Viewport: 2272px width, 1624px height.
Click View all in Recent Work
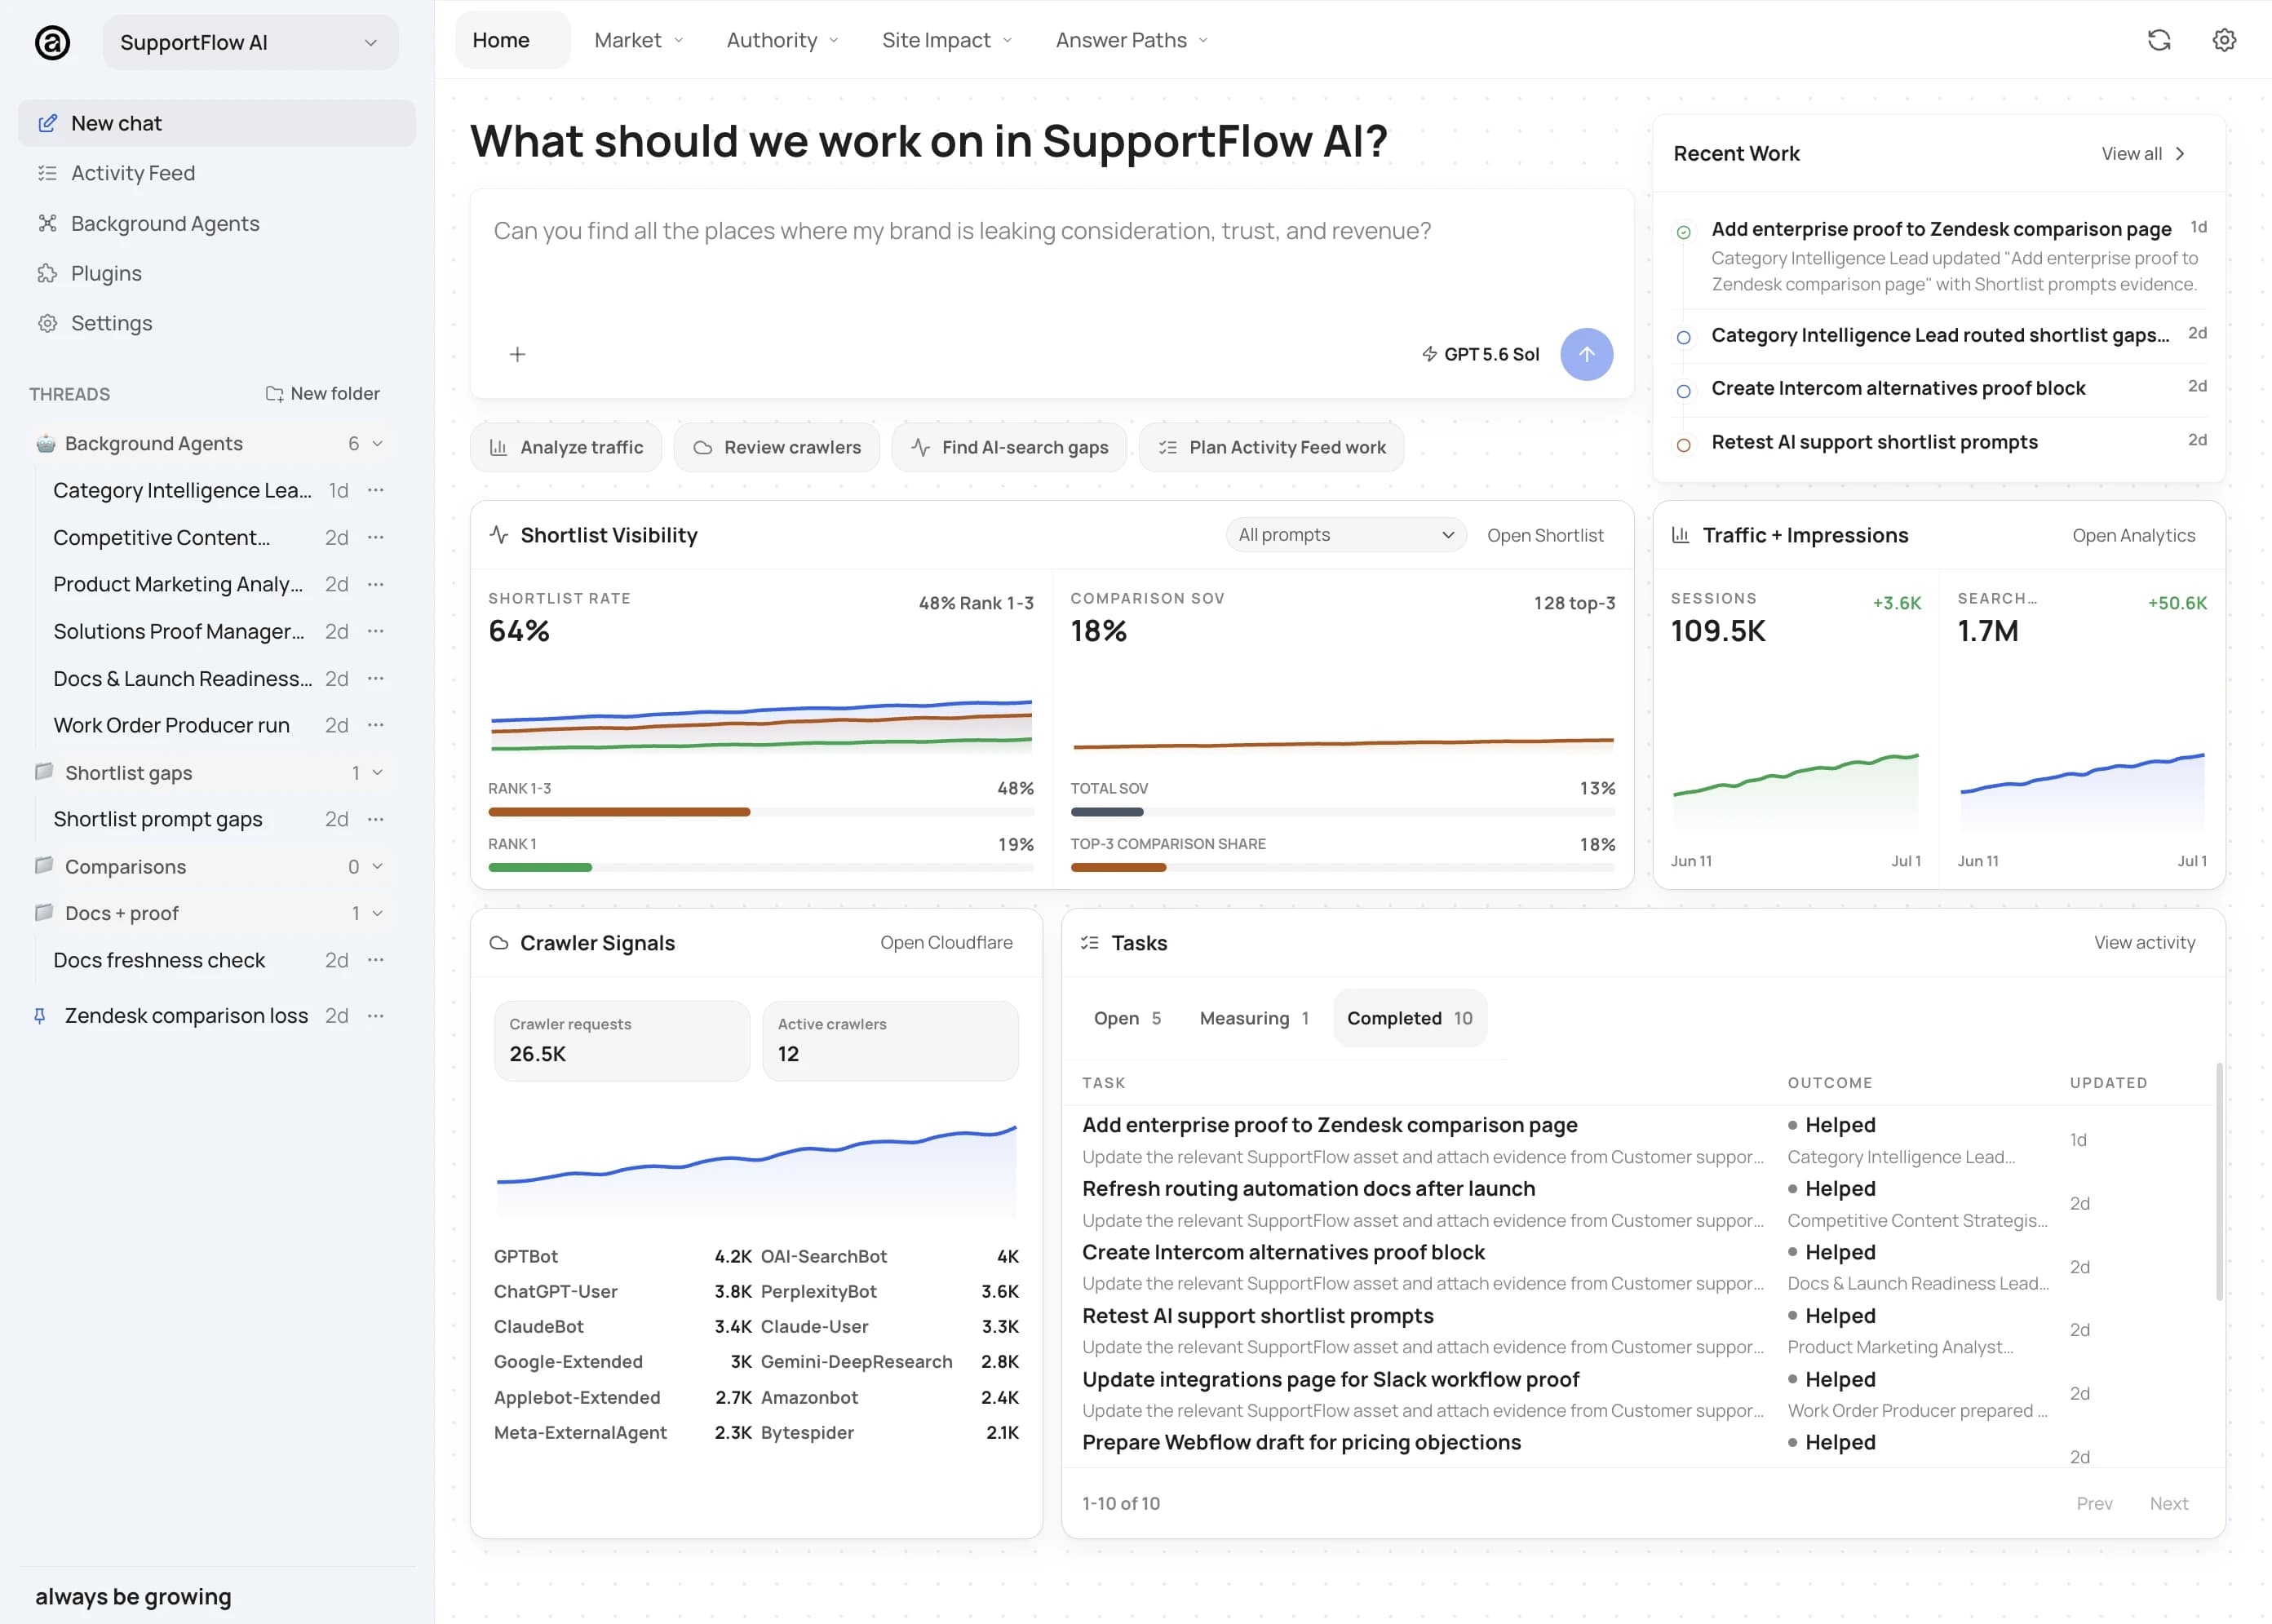coord(2144,153)
